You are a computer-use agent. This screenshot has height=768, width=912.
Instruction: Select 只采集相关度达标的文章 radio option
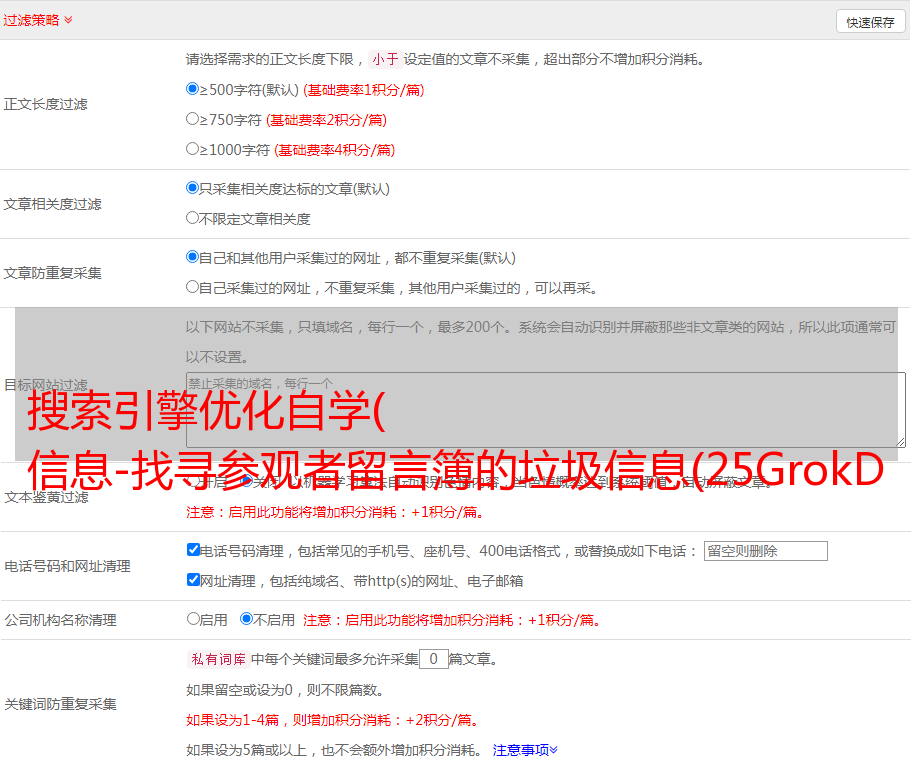193,188
